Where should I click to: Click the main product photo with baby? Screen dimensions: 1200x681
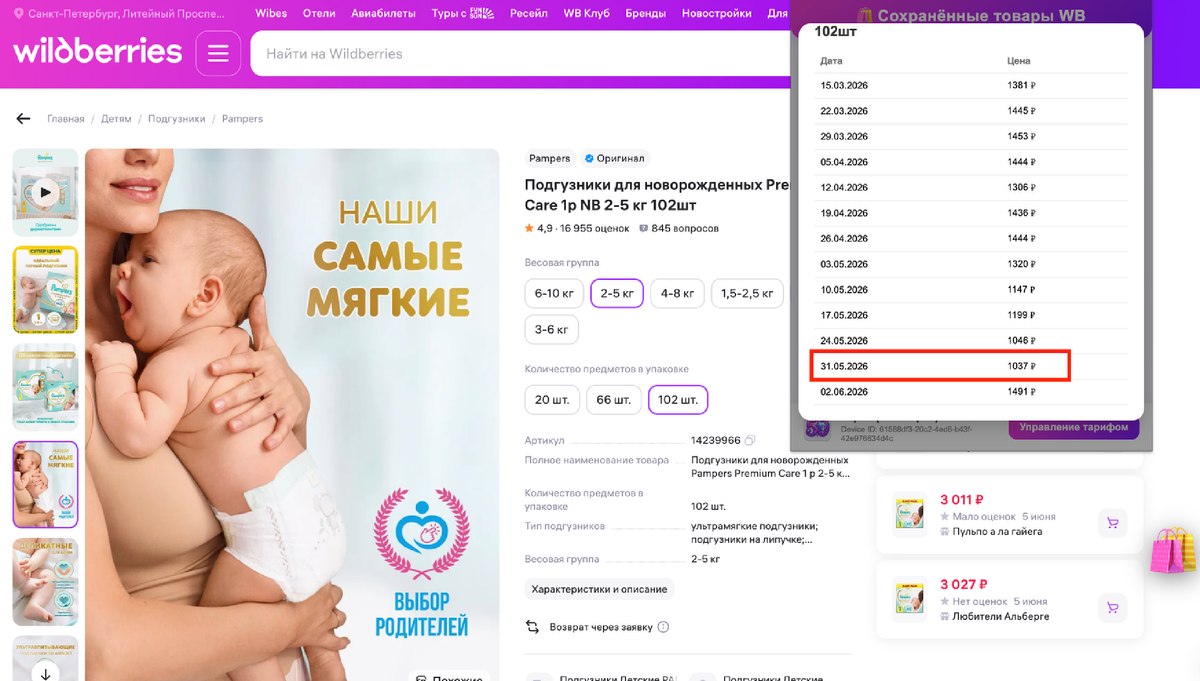(x=292, y=415)
